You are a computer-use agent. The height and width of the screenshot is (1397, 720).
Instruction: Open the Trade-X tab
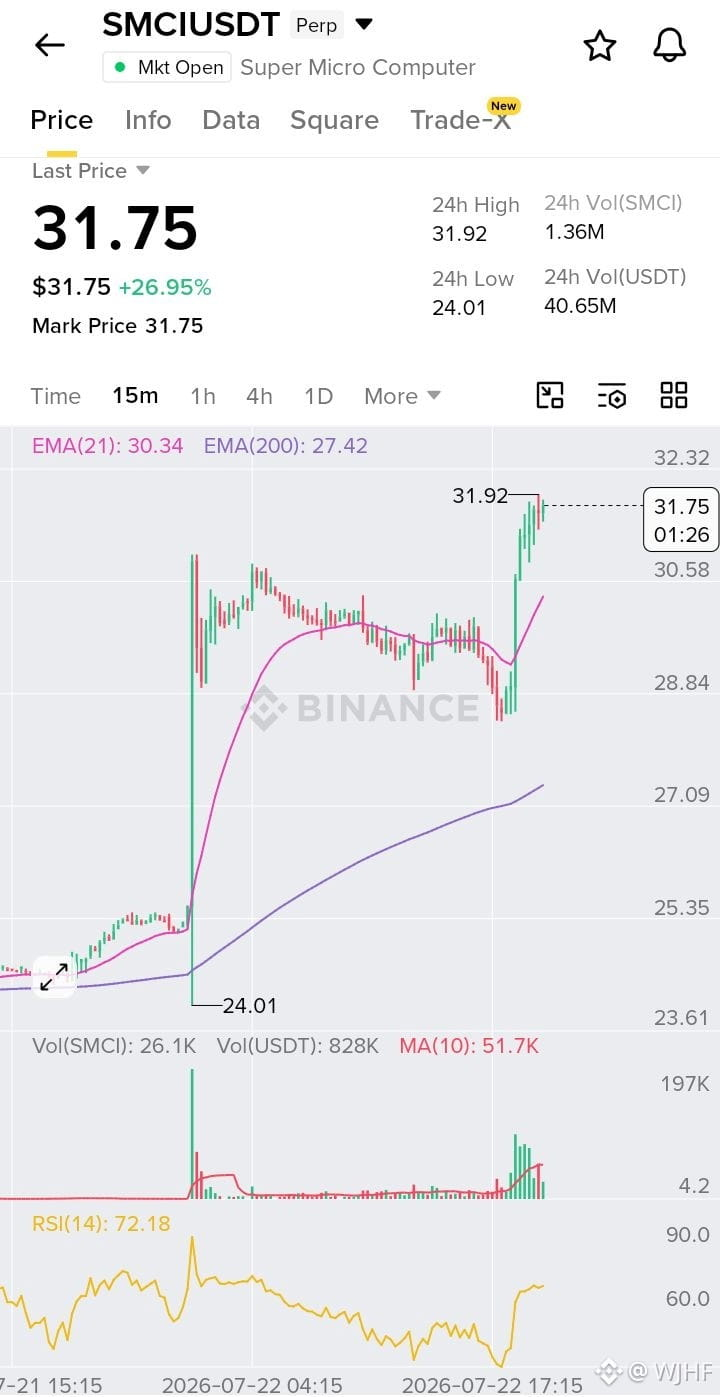coord(461,120)
